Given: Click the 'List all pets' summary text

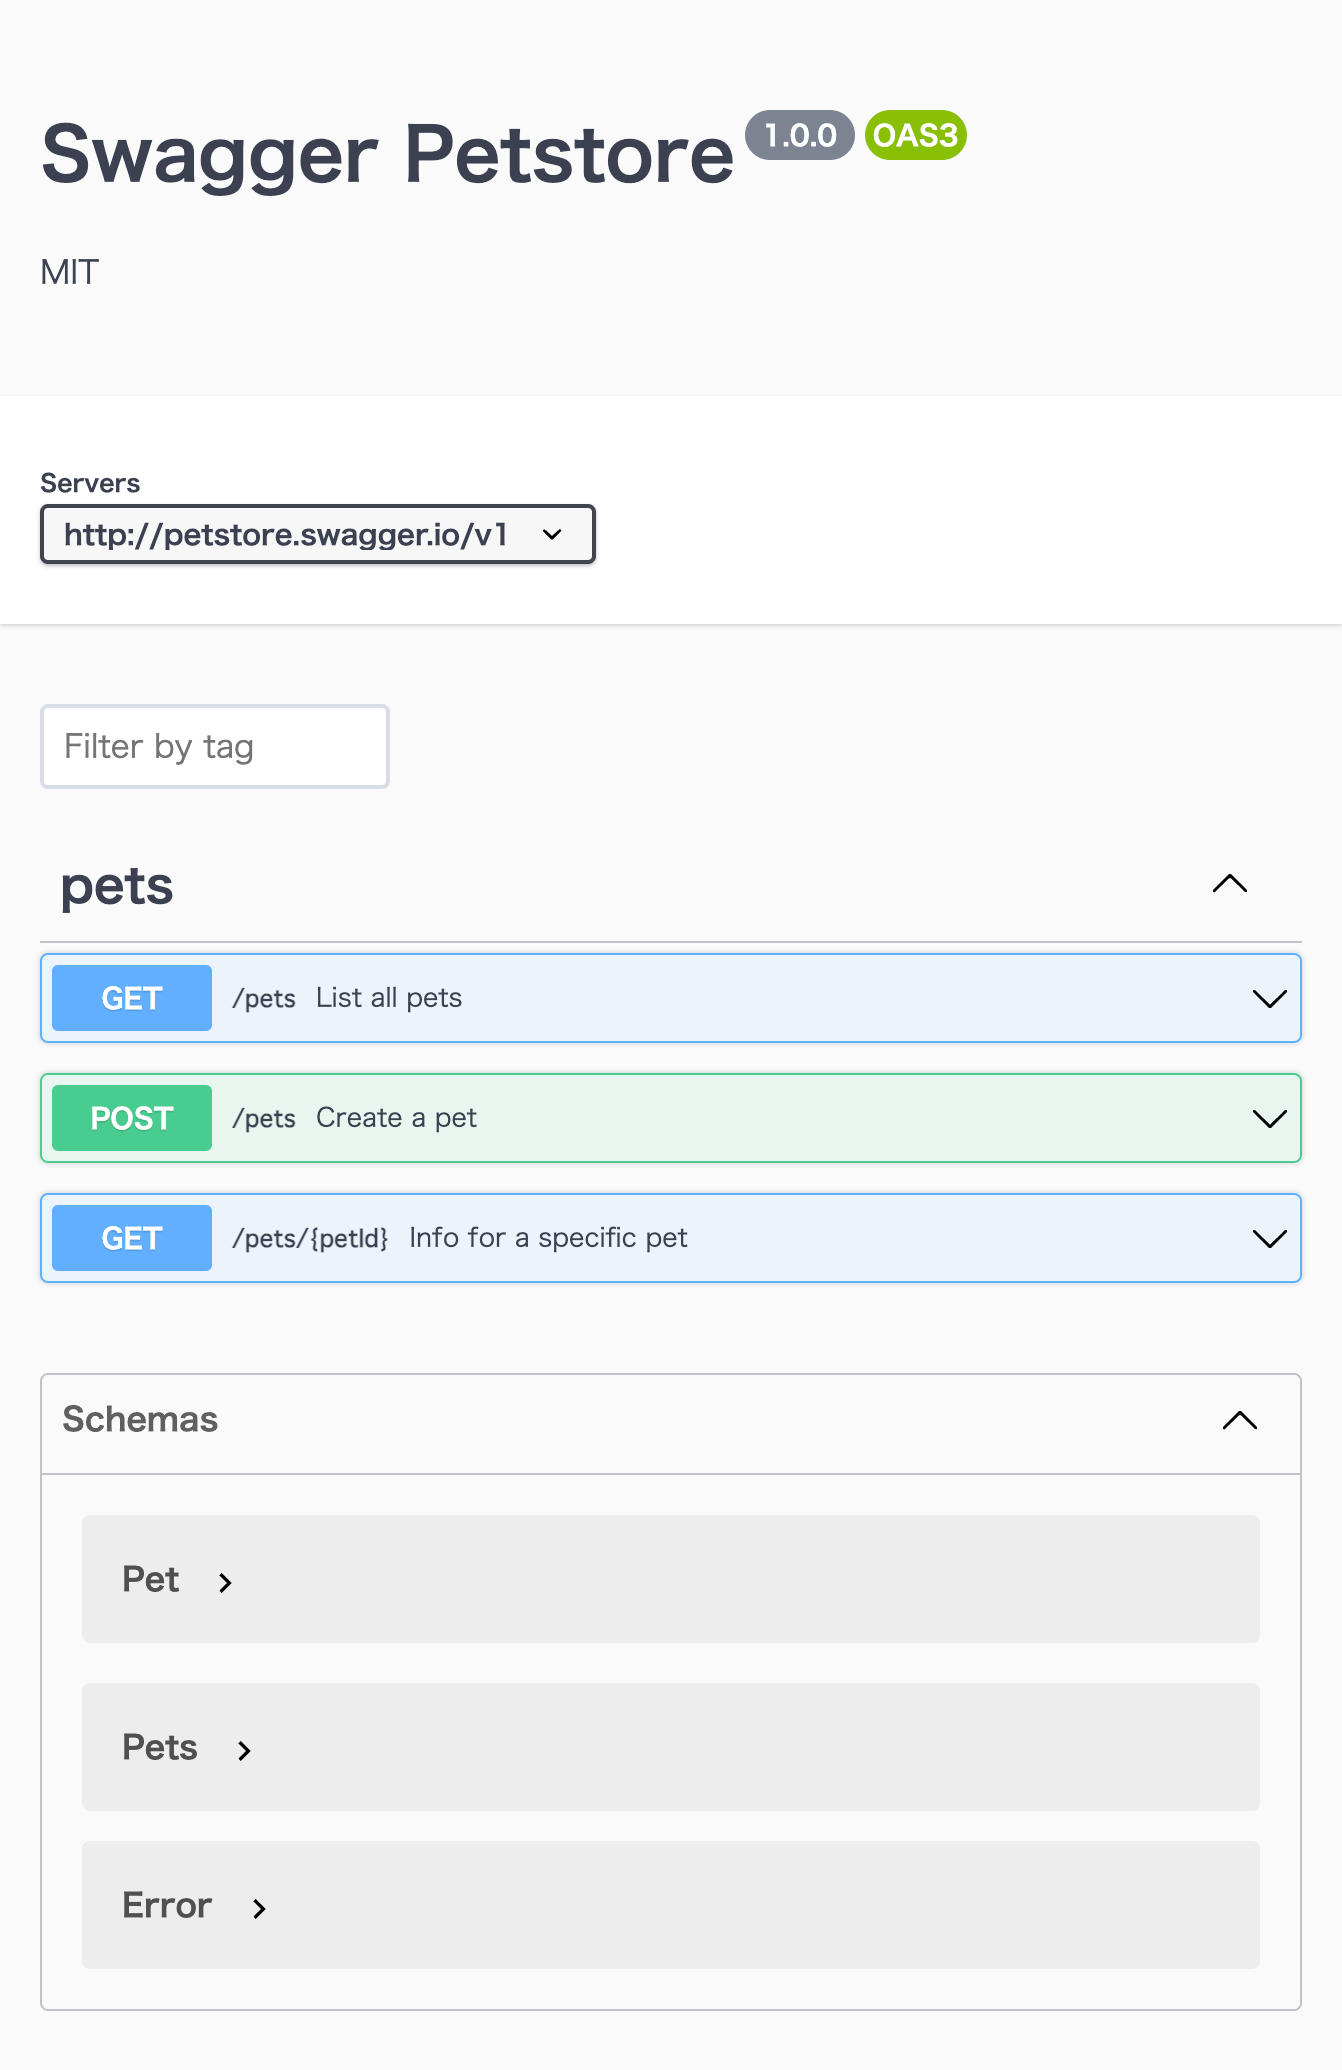Looking at the screenshot, I should coord(389,998).
